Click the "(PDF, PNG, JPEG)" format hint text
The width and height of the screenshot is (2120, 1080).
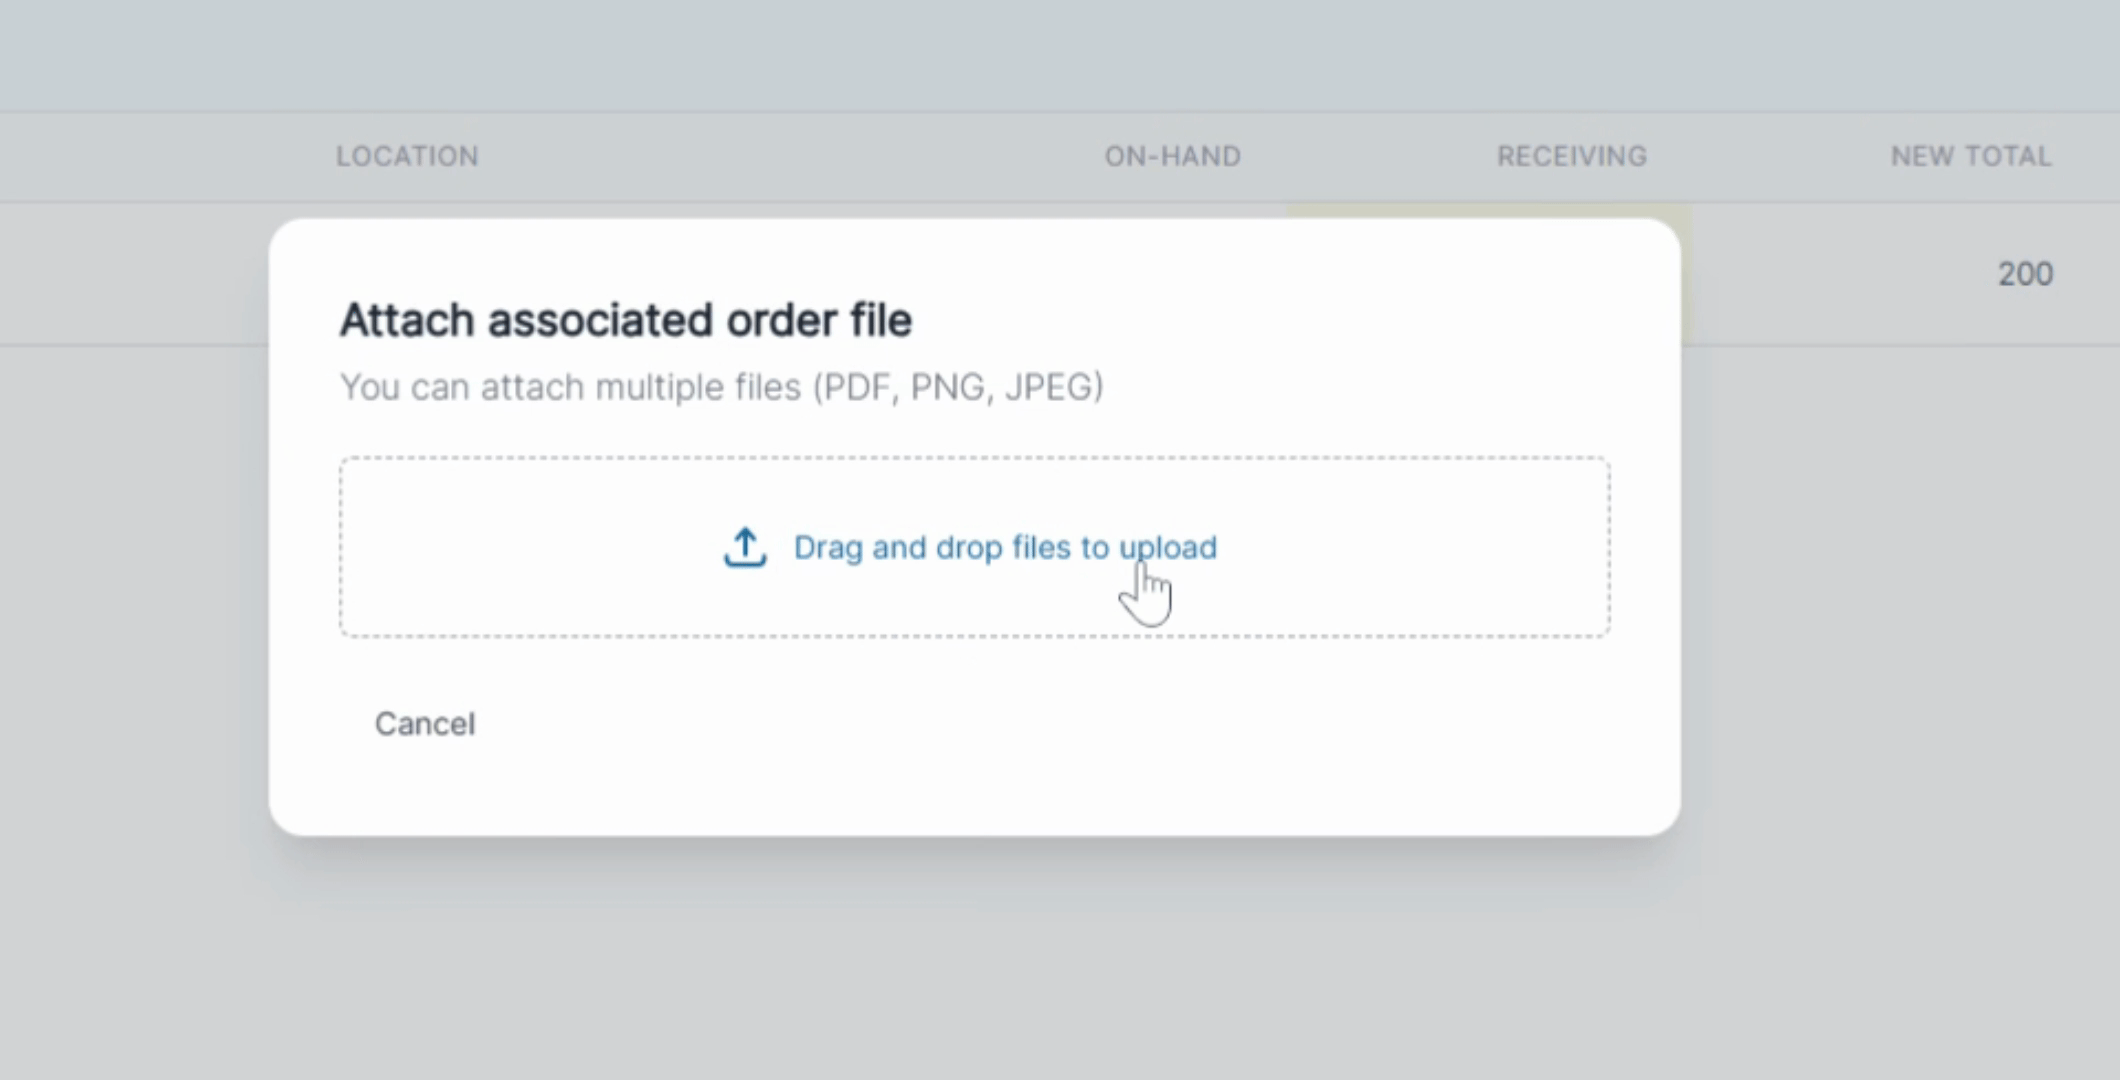pyautogui.click(x=958, y=387)
